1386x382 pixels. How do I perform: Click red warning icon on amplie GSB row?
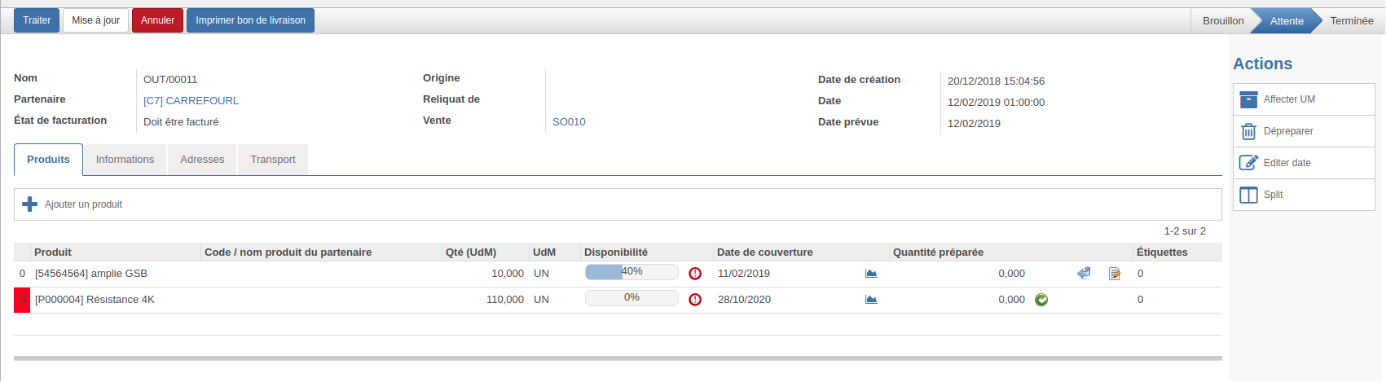pyautogui.click(x=695, y=273)
